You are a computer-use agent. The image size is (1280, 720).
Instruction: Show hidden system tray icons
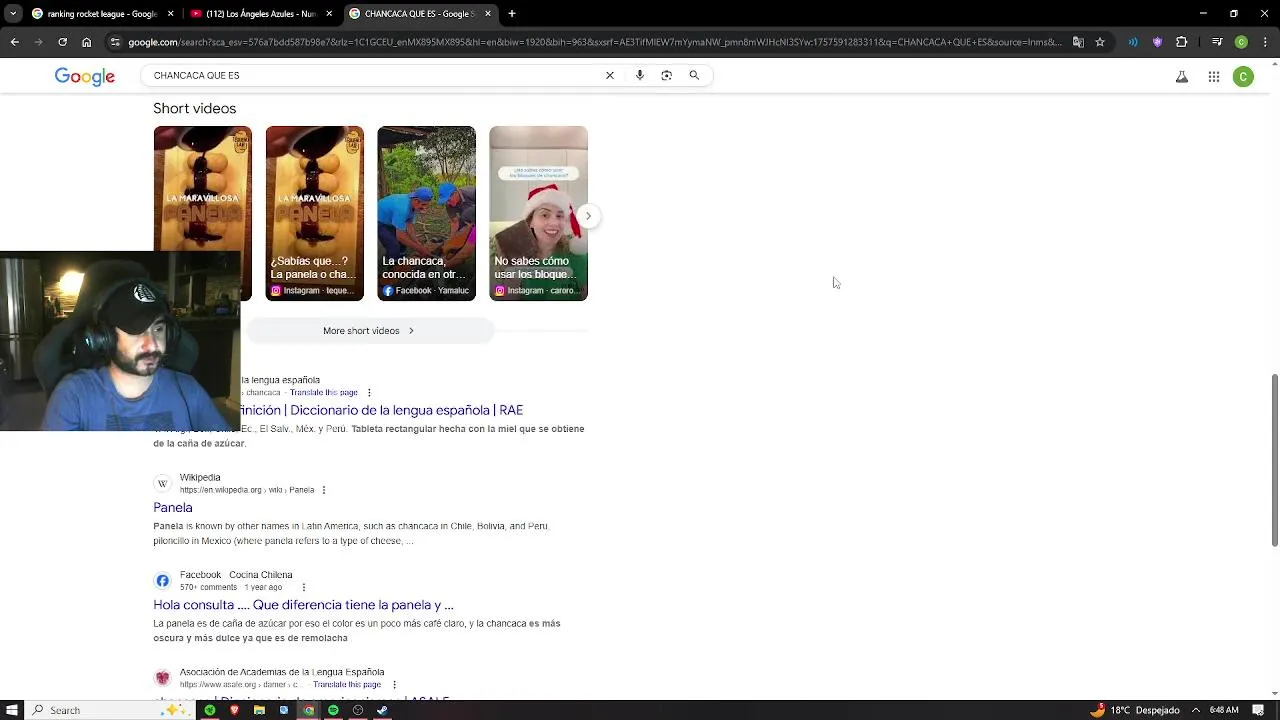coord(1195,710)
